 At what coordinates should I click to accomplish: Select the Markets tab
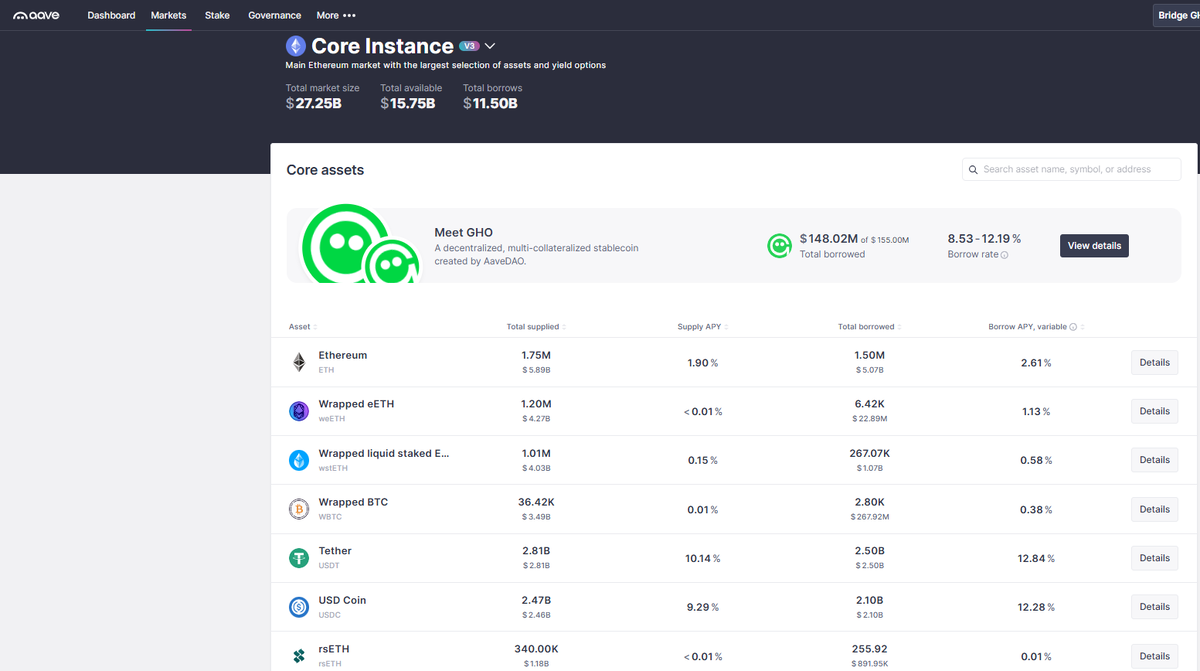coord(169,15)
